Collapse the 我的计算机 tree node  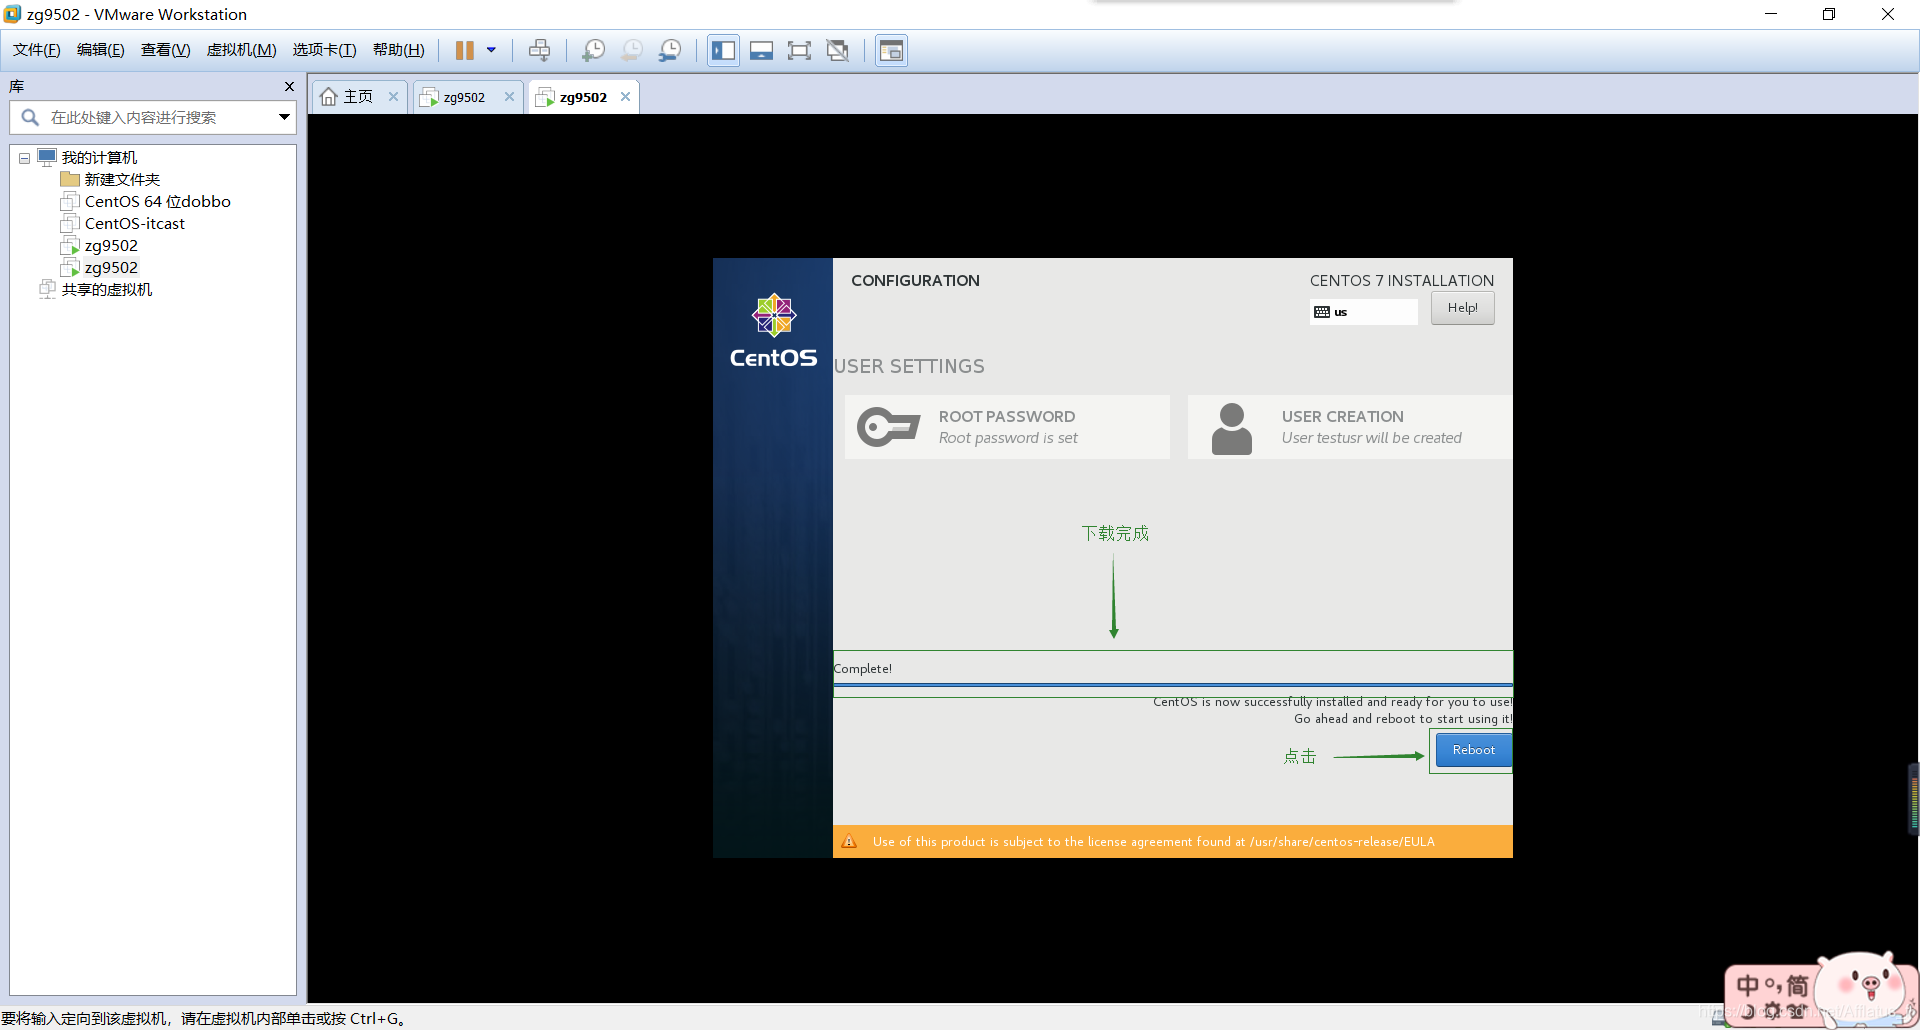click(24, 158)
